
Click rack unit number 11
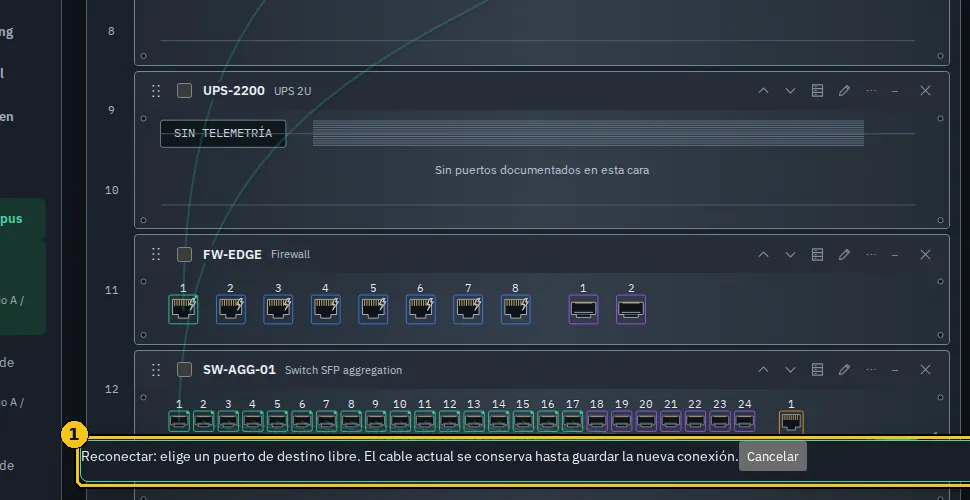(x=111, y=290)
